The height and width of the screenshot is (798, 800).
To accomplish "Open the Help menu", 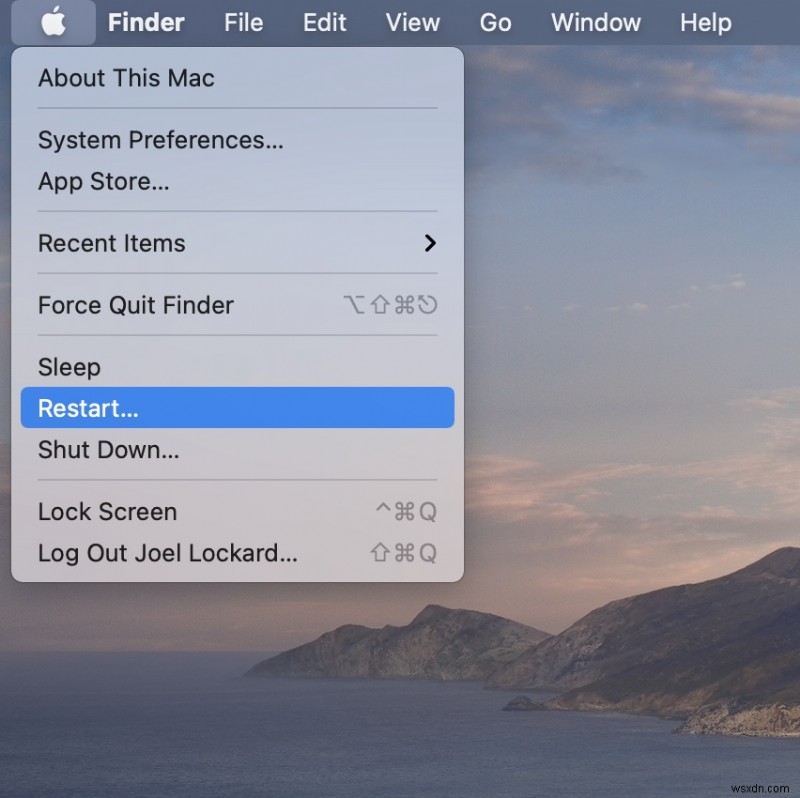I will pos(705,22).
